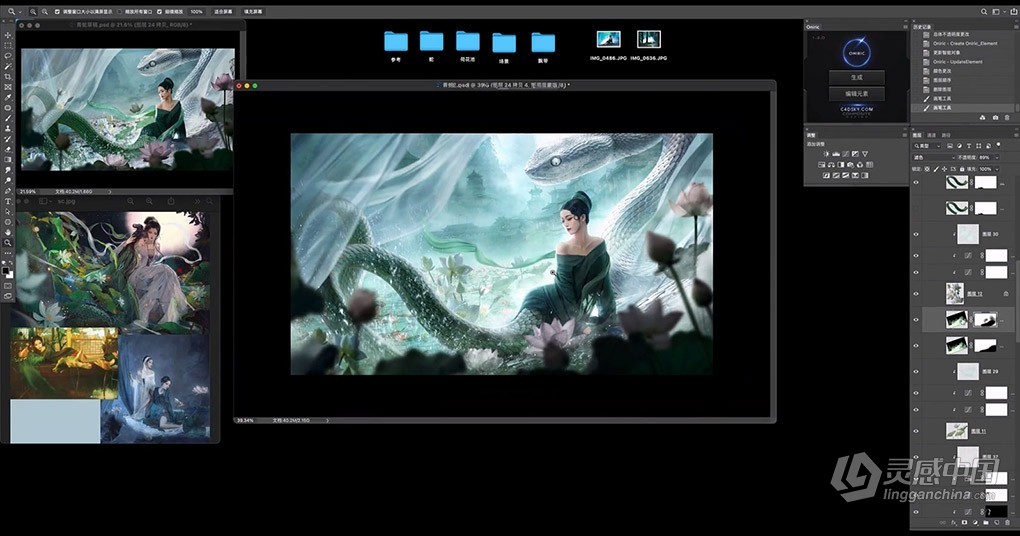Image resolution: width=1020 pixels, height=536 pixels.
Task: Select the Horizontal Type tool
Action: (8, 201)
